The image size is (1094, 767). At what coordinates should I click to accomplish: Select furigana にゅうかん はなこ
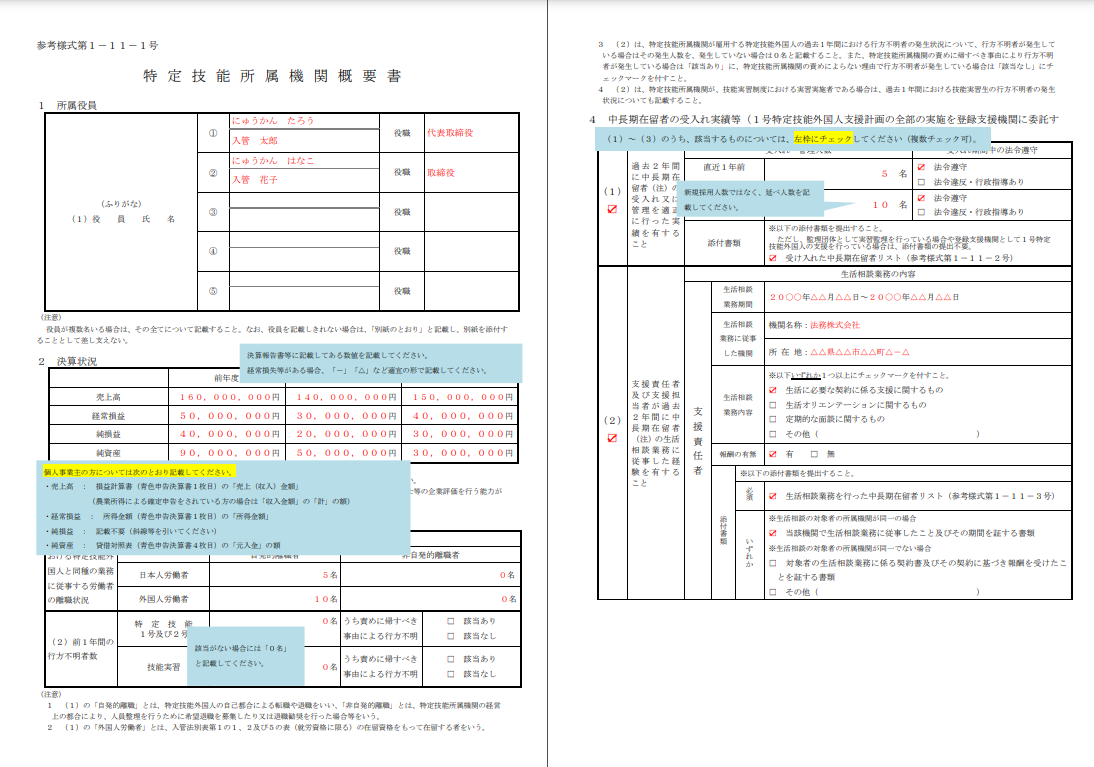273,160
